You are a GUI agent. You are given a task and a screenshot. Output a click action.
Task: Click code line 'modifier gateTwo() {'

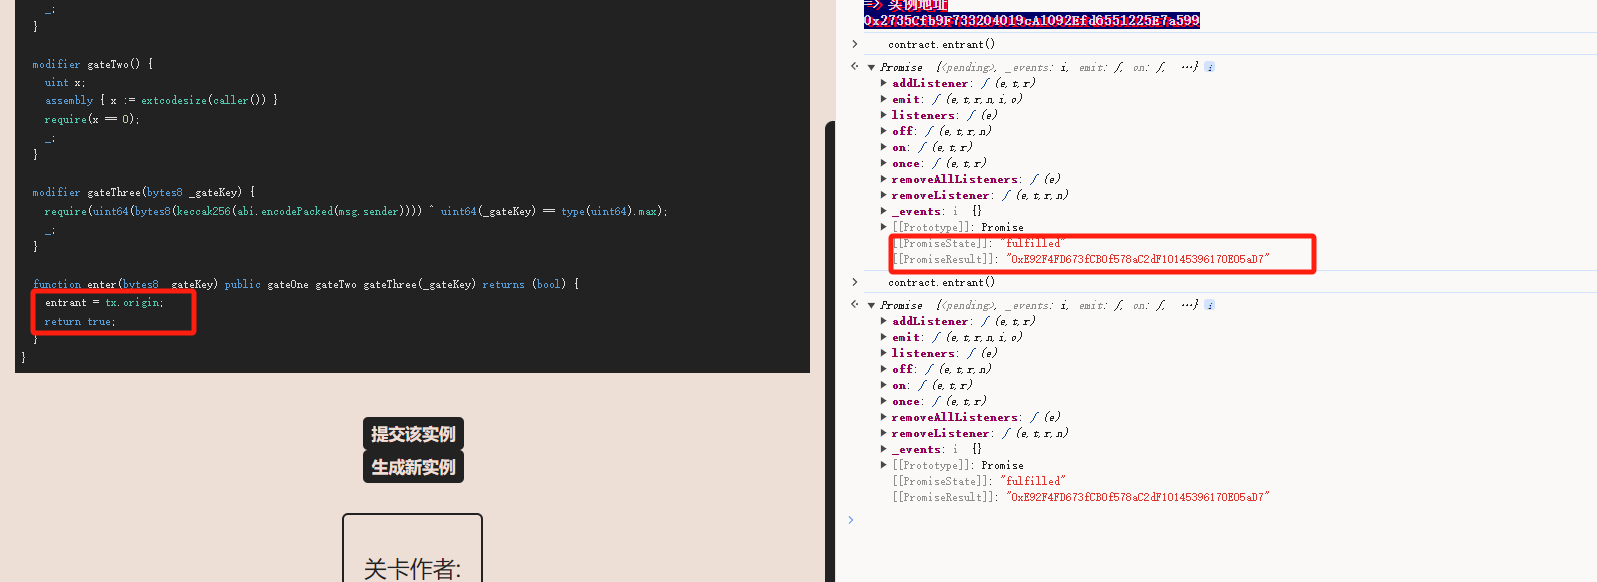coord(93,64)
